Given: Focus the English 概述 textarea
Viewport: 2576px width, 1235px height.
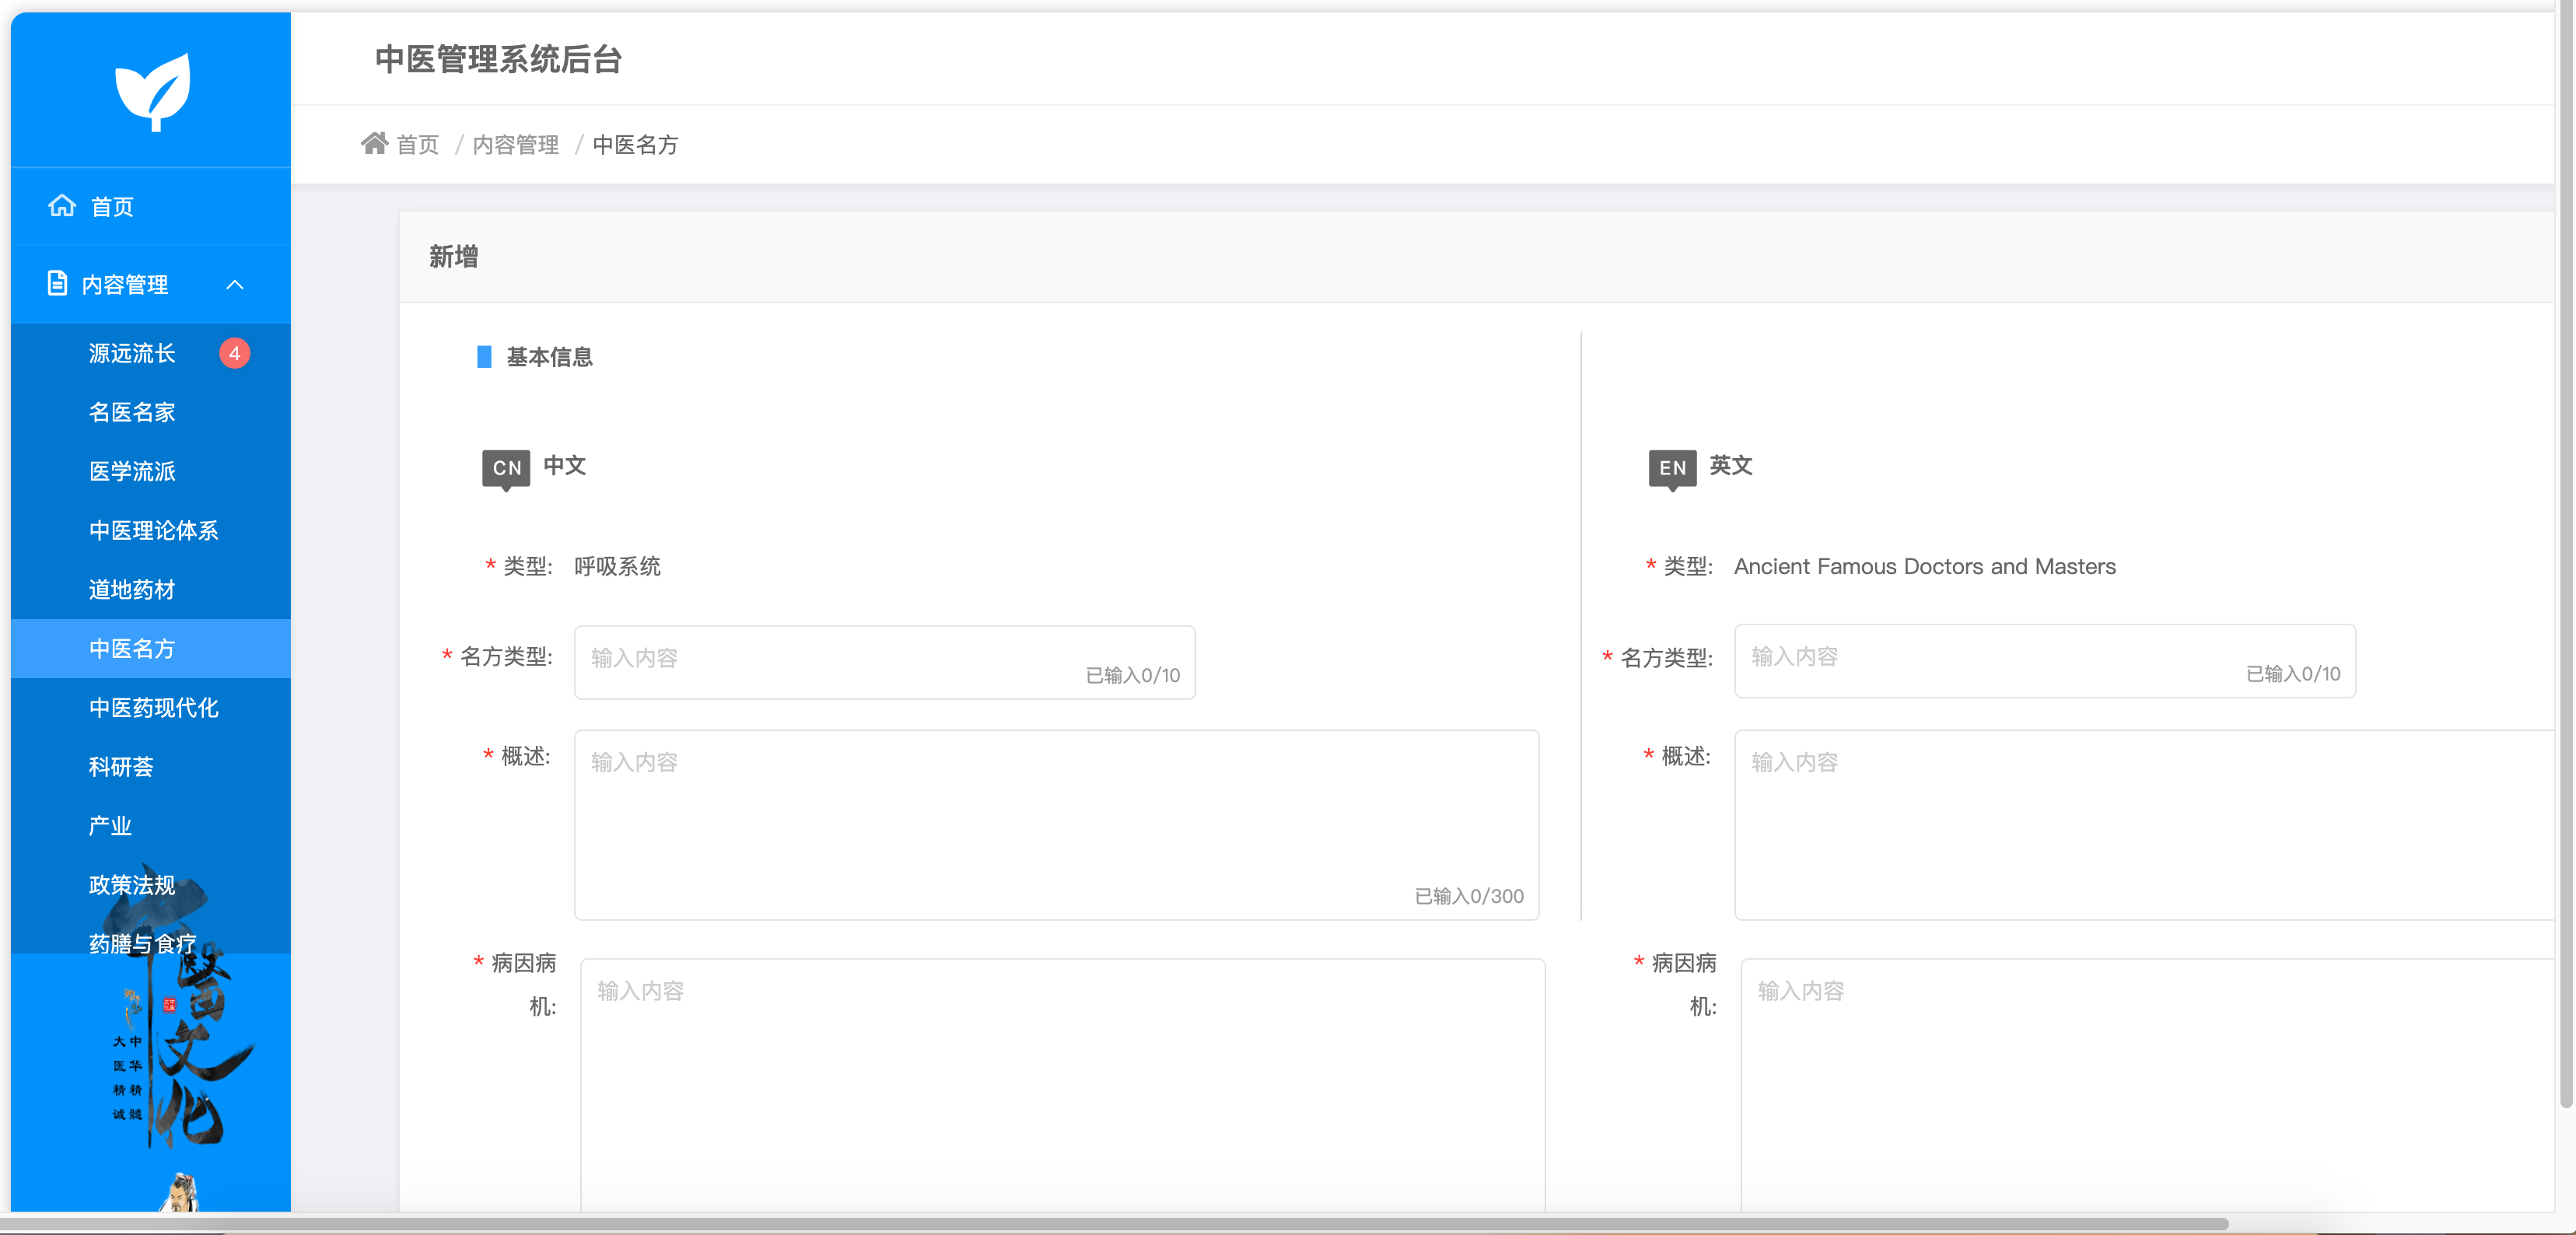Looking at the screenshot, I should click(x=2145, y=825).
